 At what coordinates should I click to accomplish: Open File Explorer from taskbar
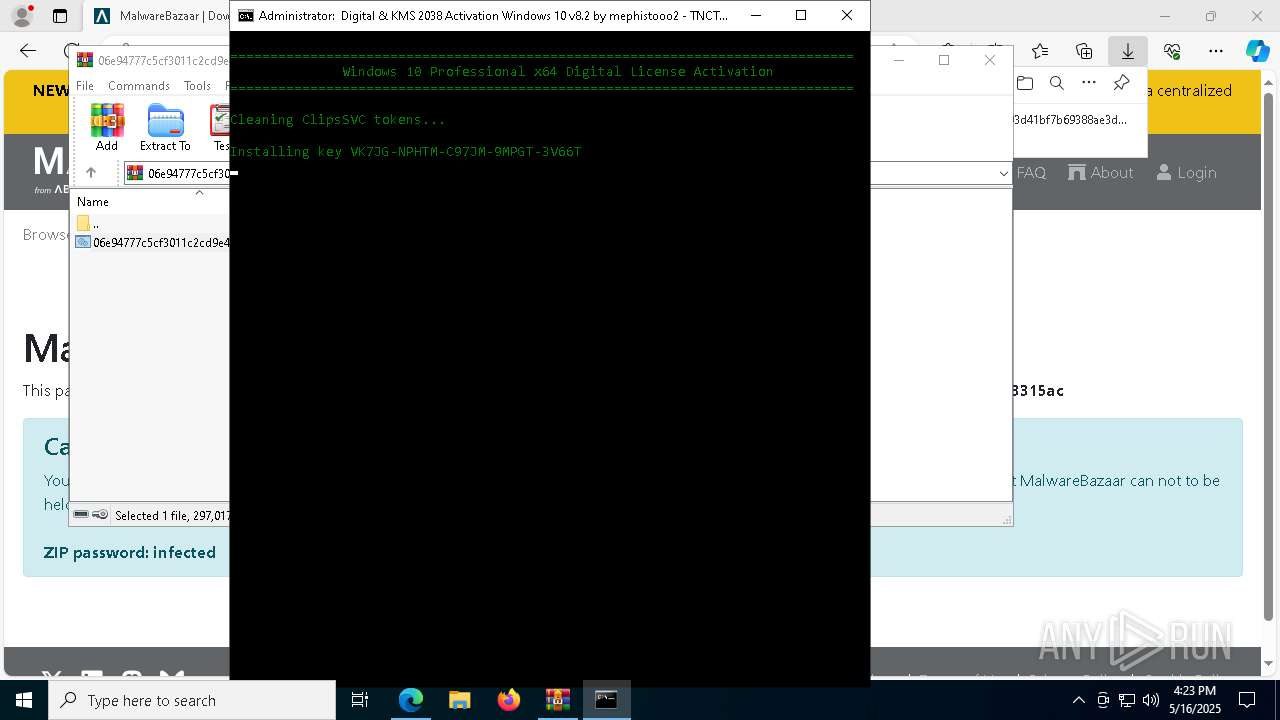pos(460,700)
